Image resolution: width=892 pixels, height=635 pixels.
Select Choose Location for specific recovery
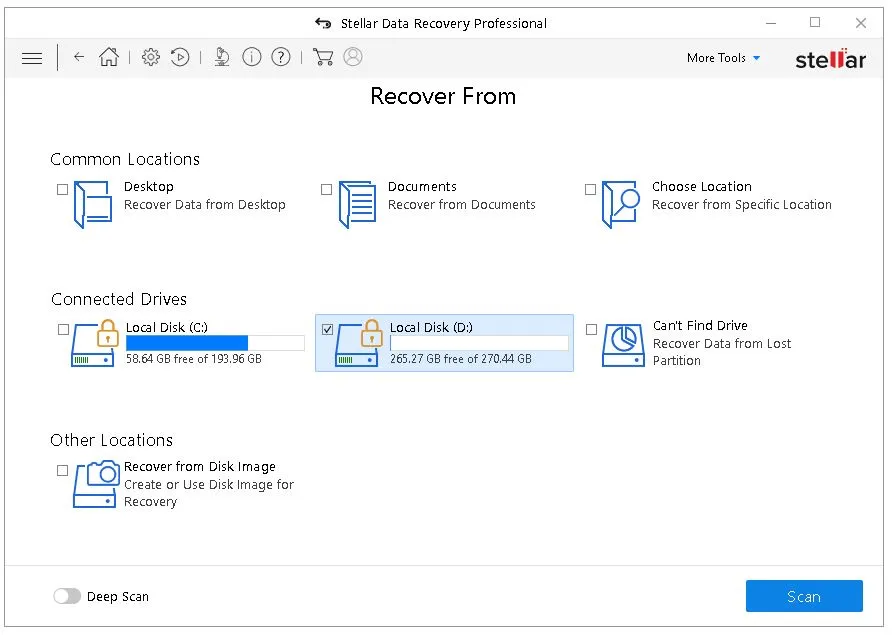pyautogui.click(x=590, y=188)
